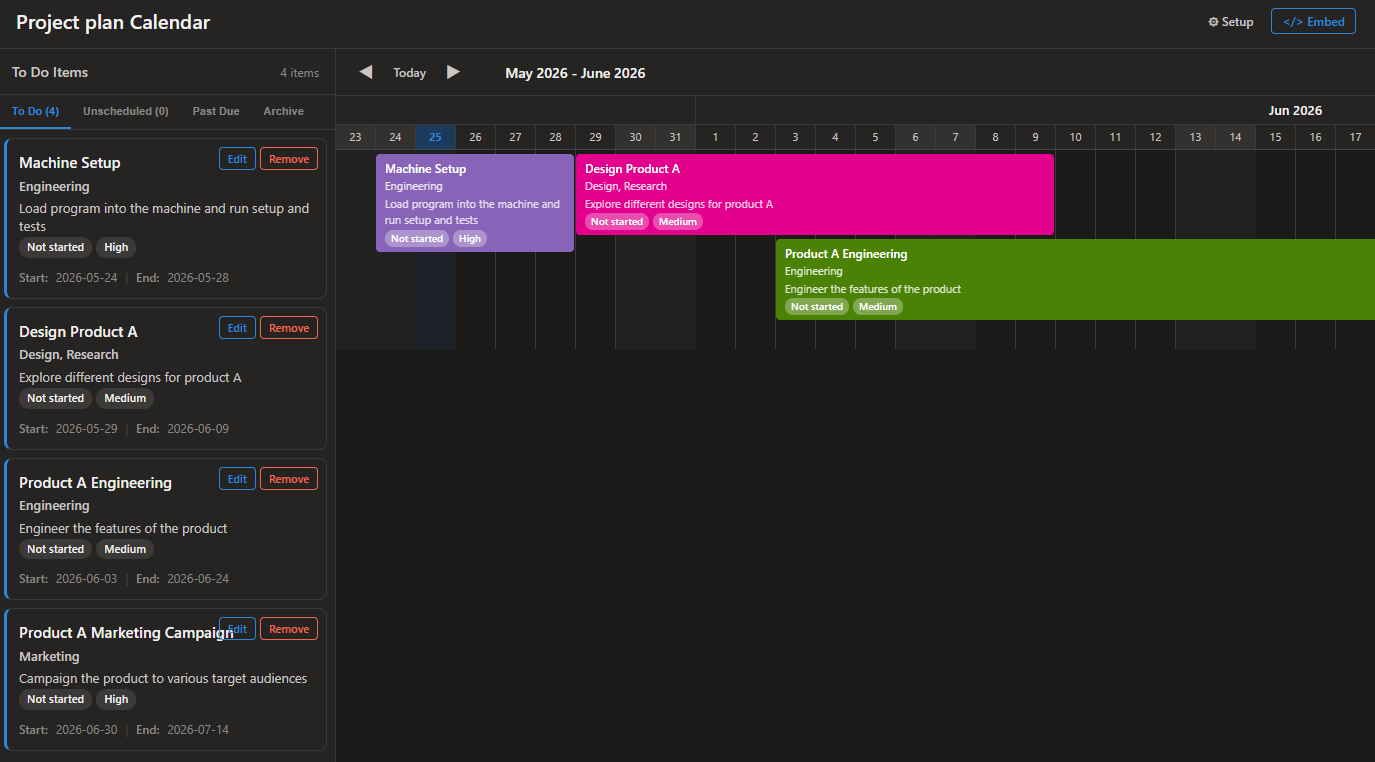Click Product A Marketing Campaign card title

126,633
